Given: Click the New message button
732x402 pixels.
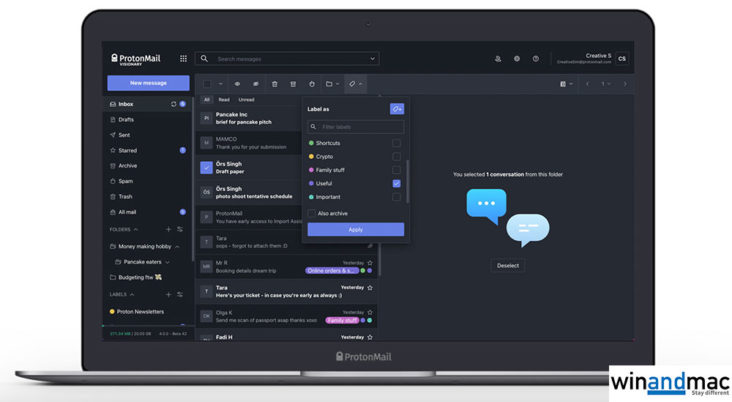Looking at the screenshot, I should 147,83.
